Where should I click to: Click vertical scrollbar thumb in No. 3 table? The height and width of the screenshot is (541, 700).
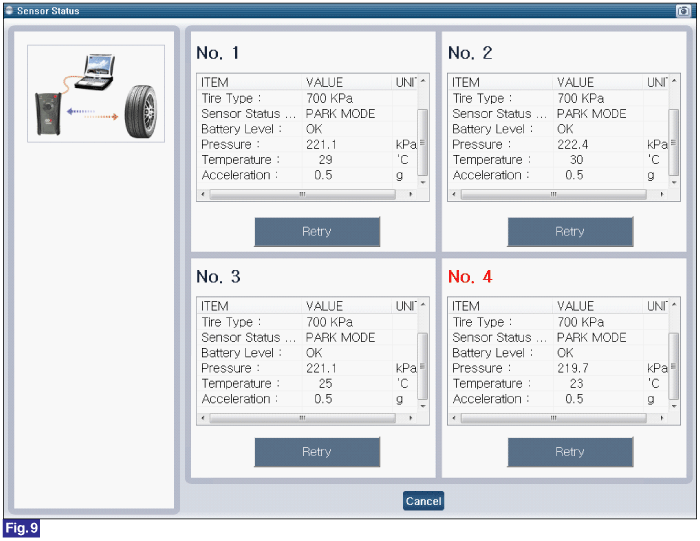tap(422, 366)
